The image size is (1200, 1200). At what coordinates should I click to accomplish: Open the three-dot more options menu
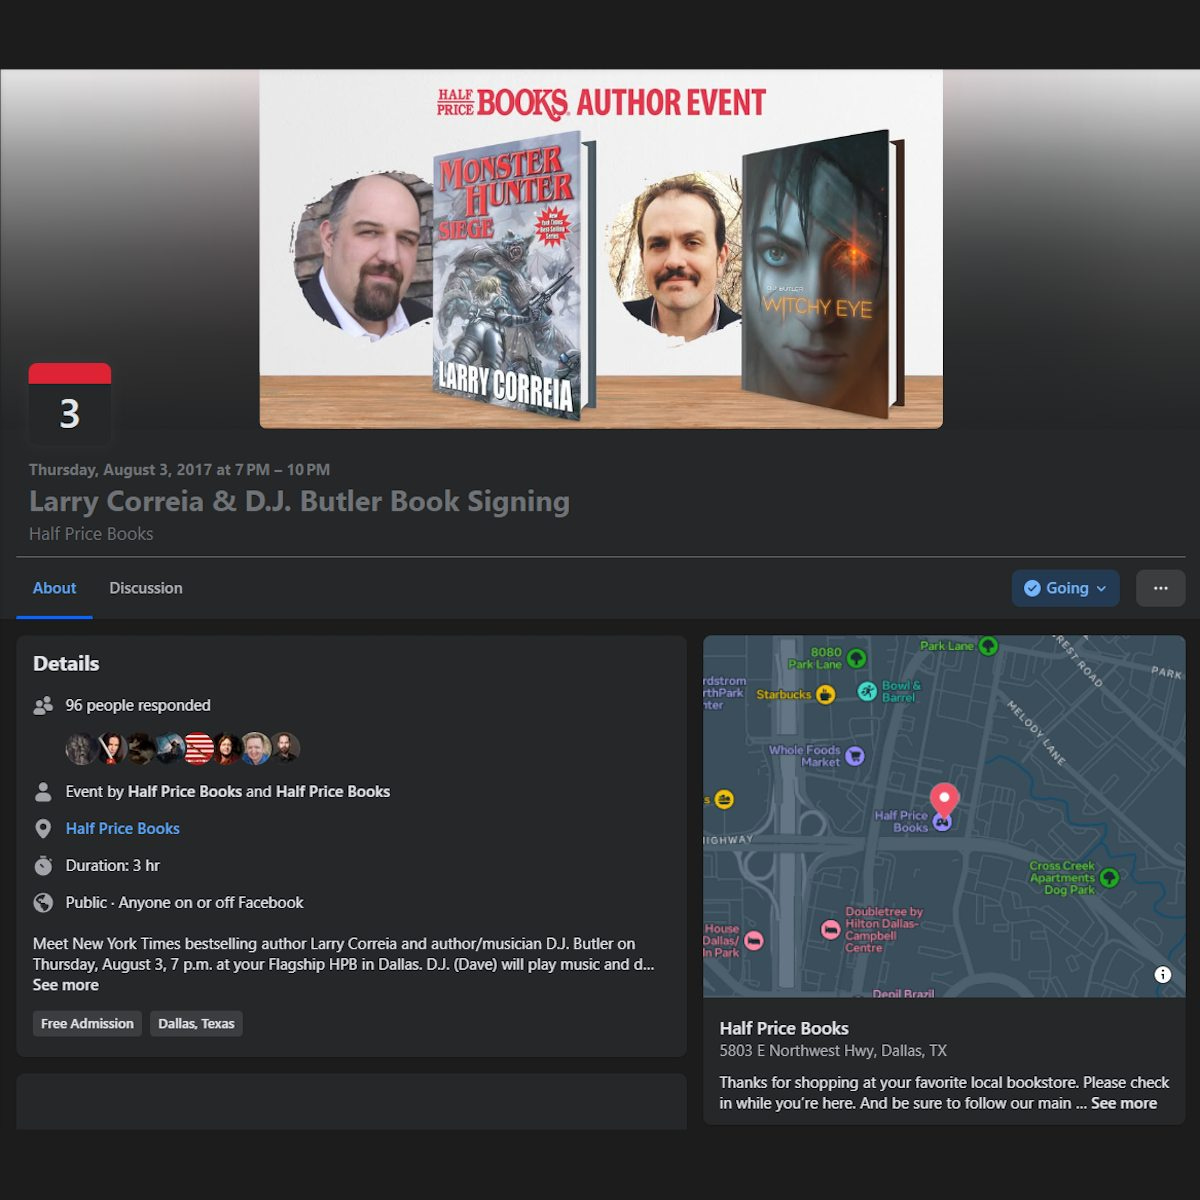[1160, 588]
